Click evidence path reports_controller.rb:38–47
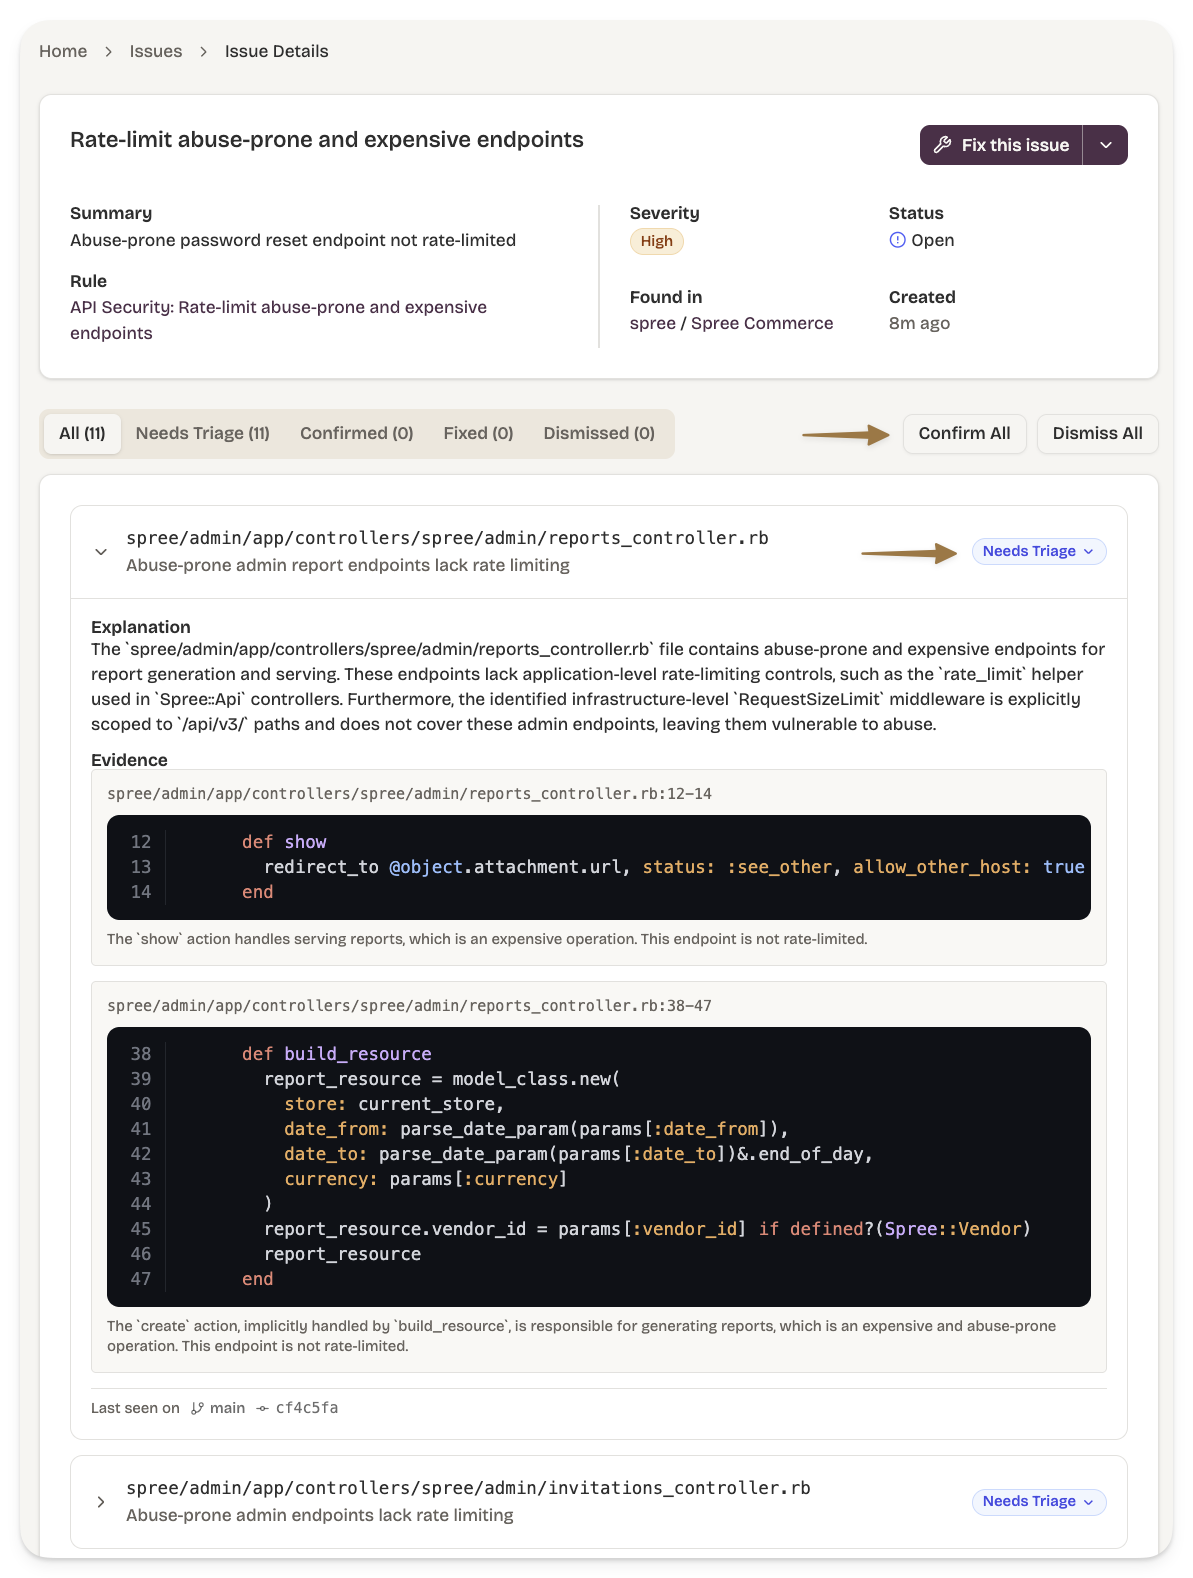This screenshot has width=1193, height=1578. coord(409,1005)
